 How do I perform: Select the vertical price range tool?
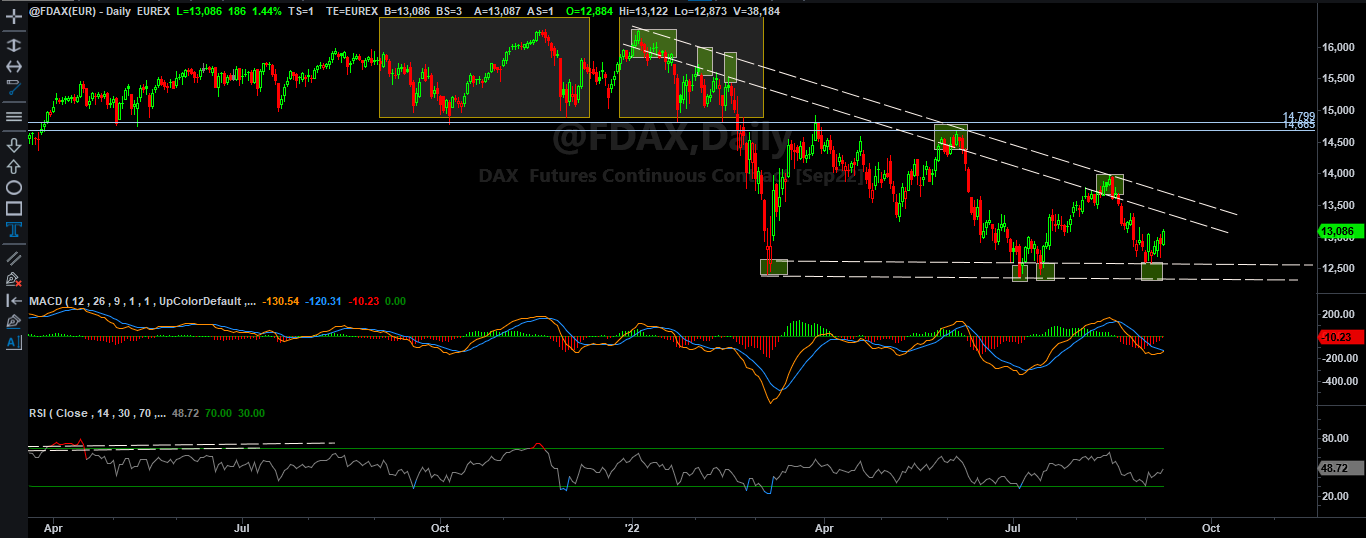[x=14, y=45]
